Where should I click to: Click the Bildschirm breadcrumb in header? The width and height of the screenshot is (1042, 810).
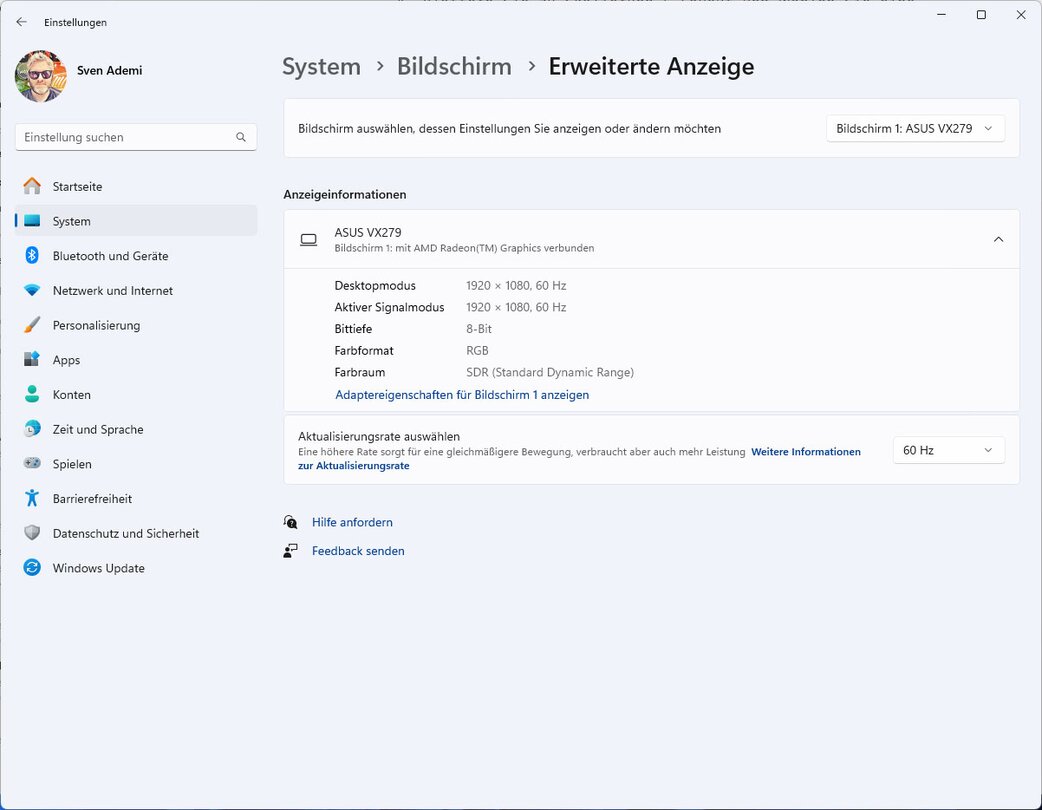pos(454,67)
